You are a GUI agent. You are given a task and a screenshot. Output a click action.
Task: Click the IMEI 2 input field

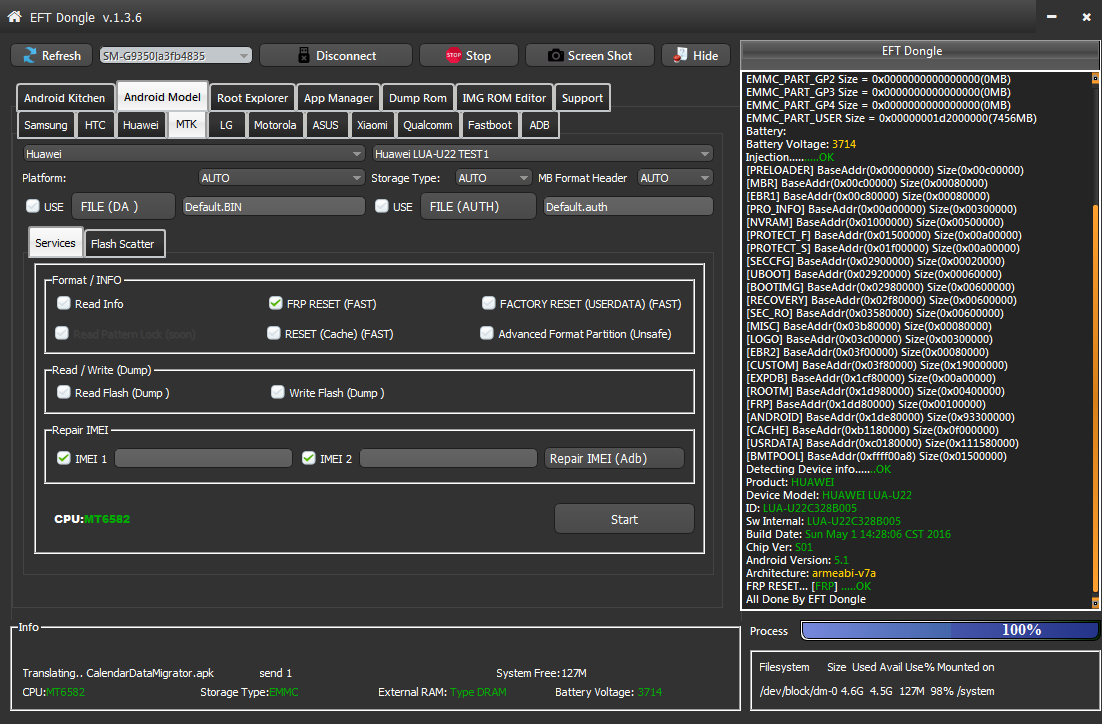tap(448, 458)
